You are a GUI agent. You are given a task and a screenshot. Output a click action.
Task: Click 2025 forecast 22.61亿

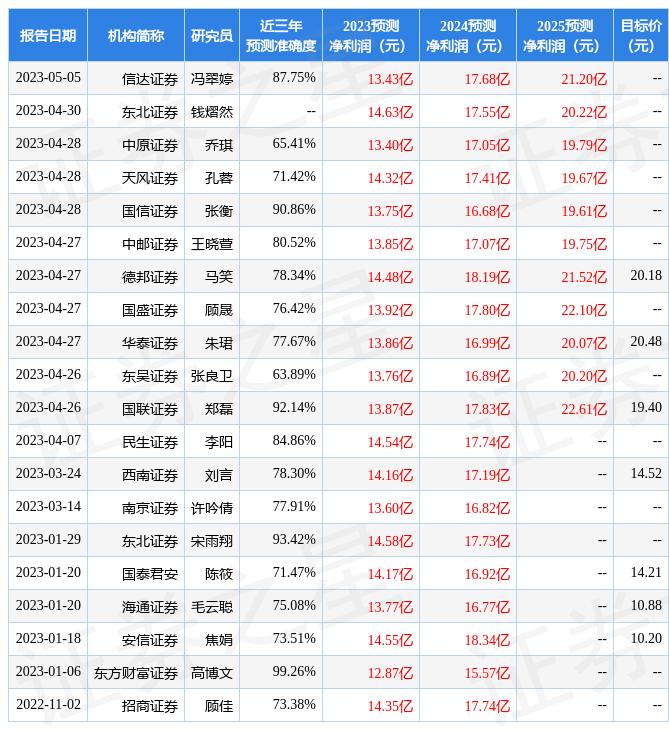[x=584, y=409]
